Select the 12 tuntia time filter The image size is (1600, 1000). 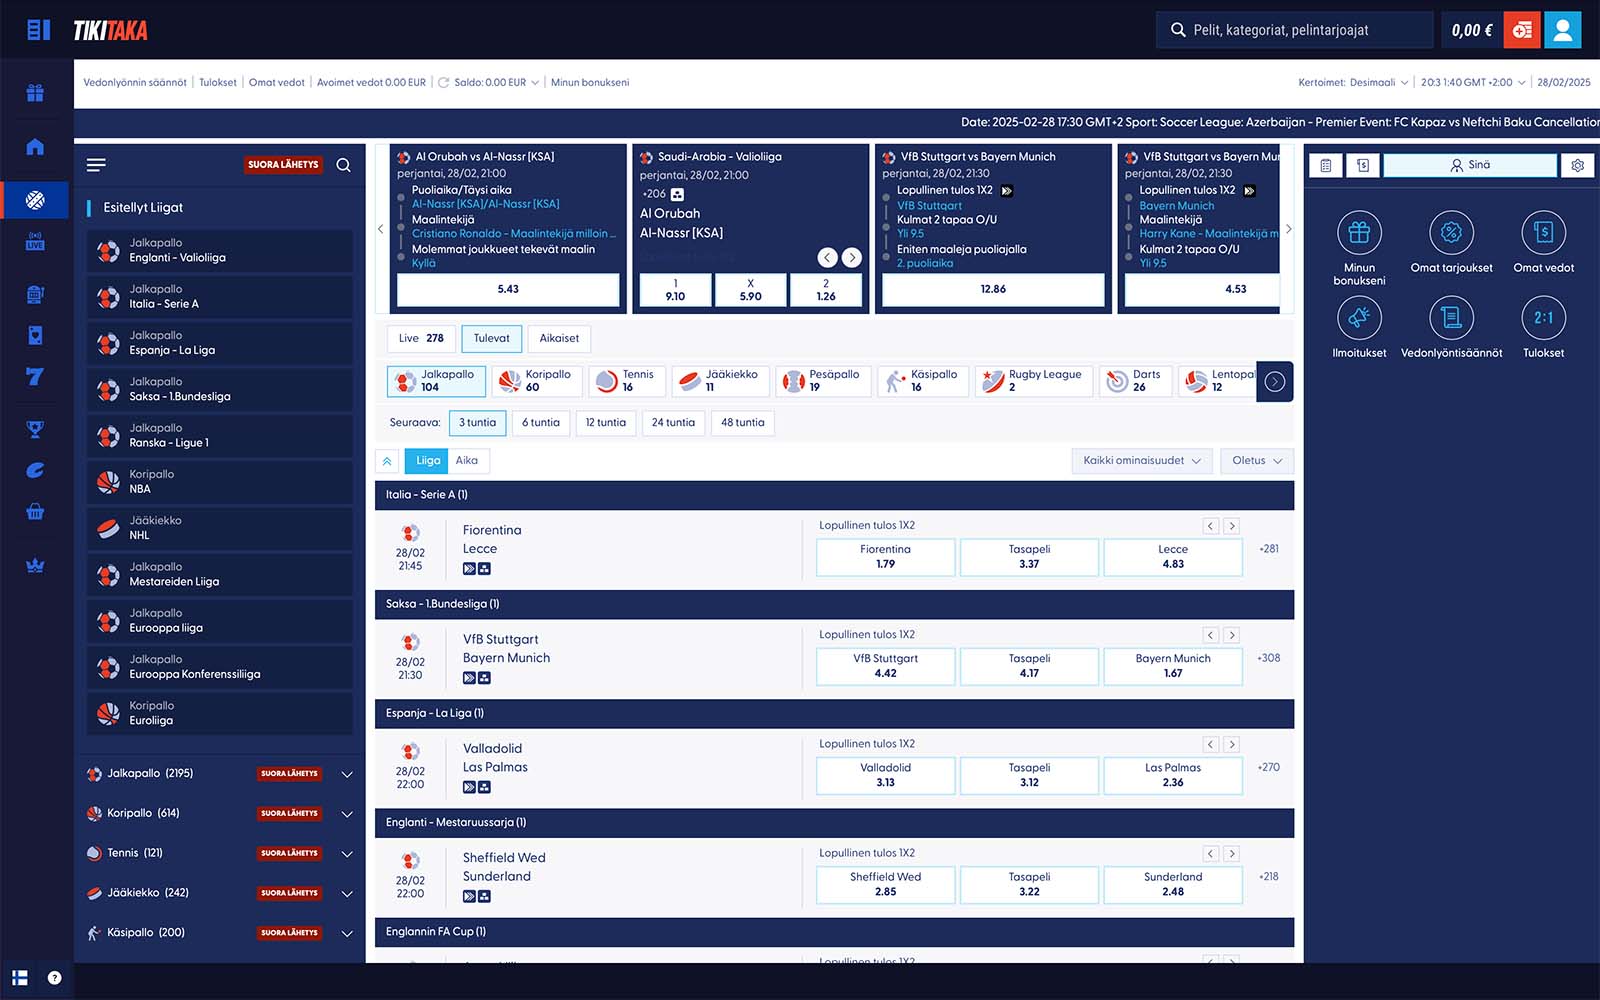click(606, 423)
